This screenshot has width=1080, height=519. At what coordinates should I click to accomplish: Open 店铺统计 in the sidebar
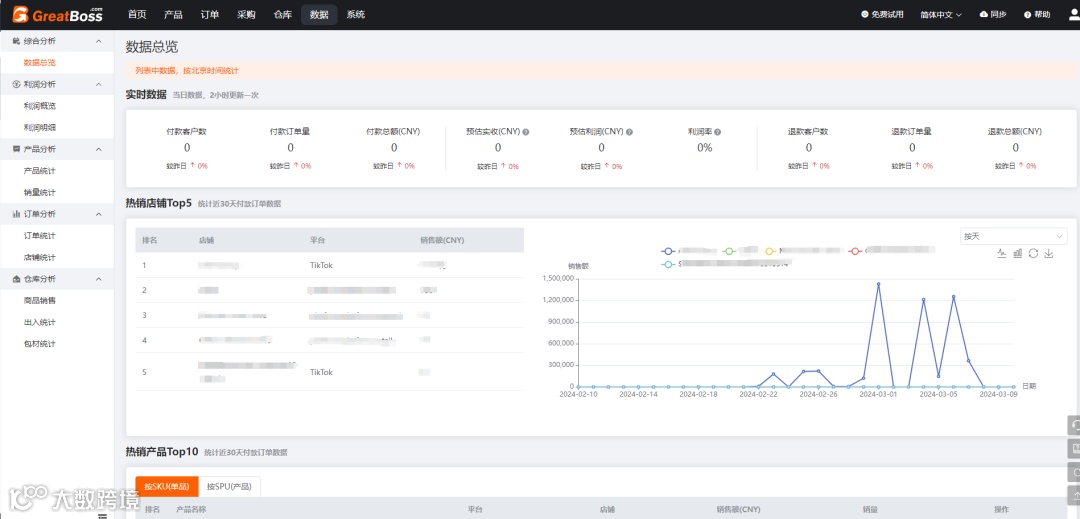pyautogui.click(x=39, y=257)
